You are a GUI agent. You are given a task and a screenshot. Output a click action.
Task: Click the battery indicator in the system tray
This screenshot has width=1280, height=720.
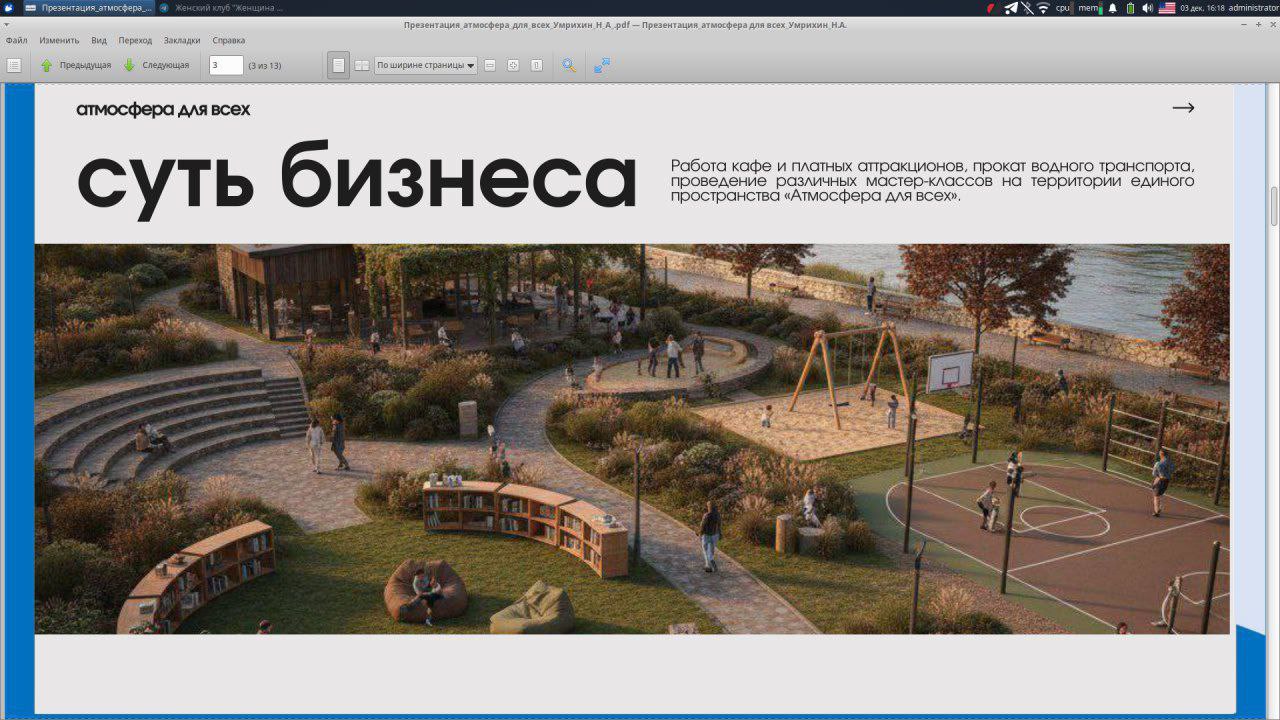[x=1128, y=7]
